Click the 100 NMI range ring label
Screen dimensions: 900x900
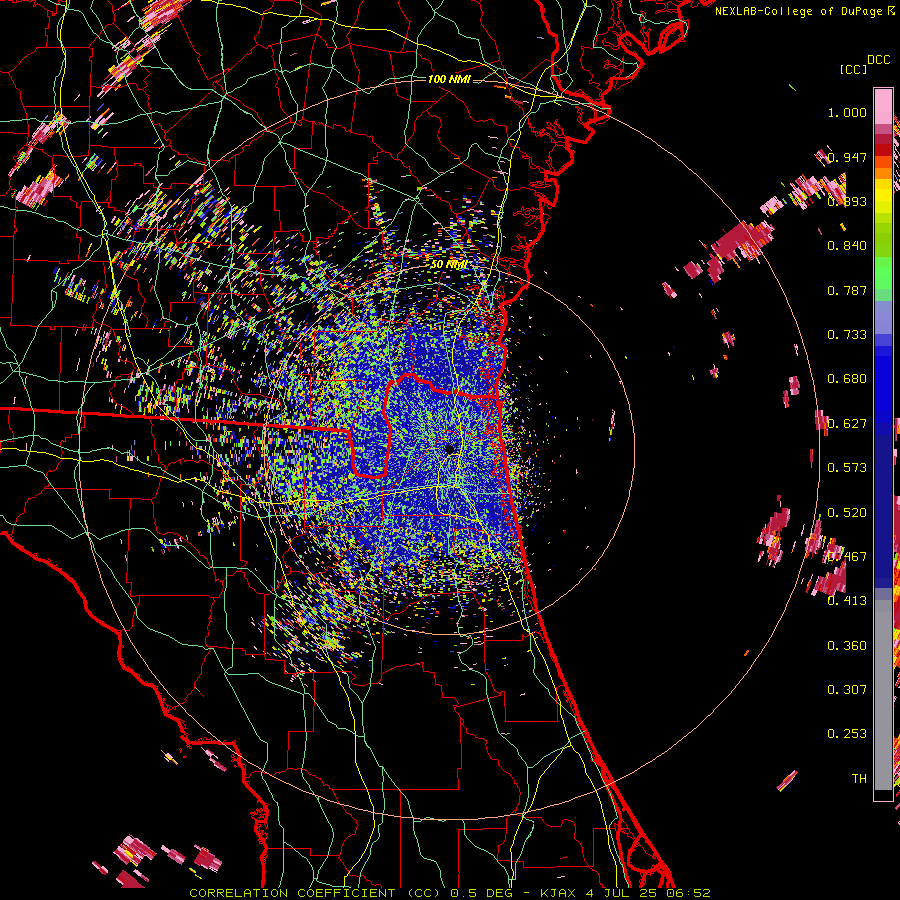449,79
